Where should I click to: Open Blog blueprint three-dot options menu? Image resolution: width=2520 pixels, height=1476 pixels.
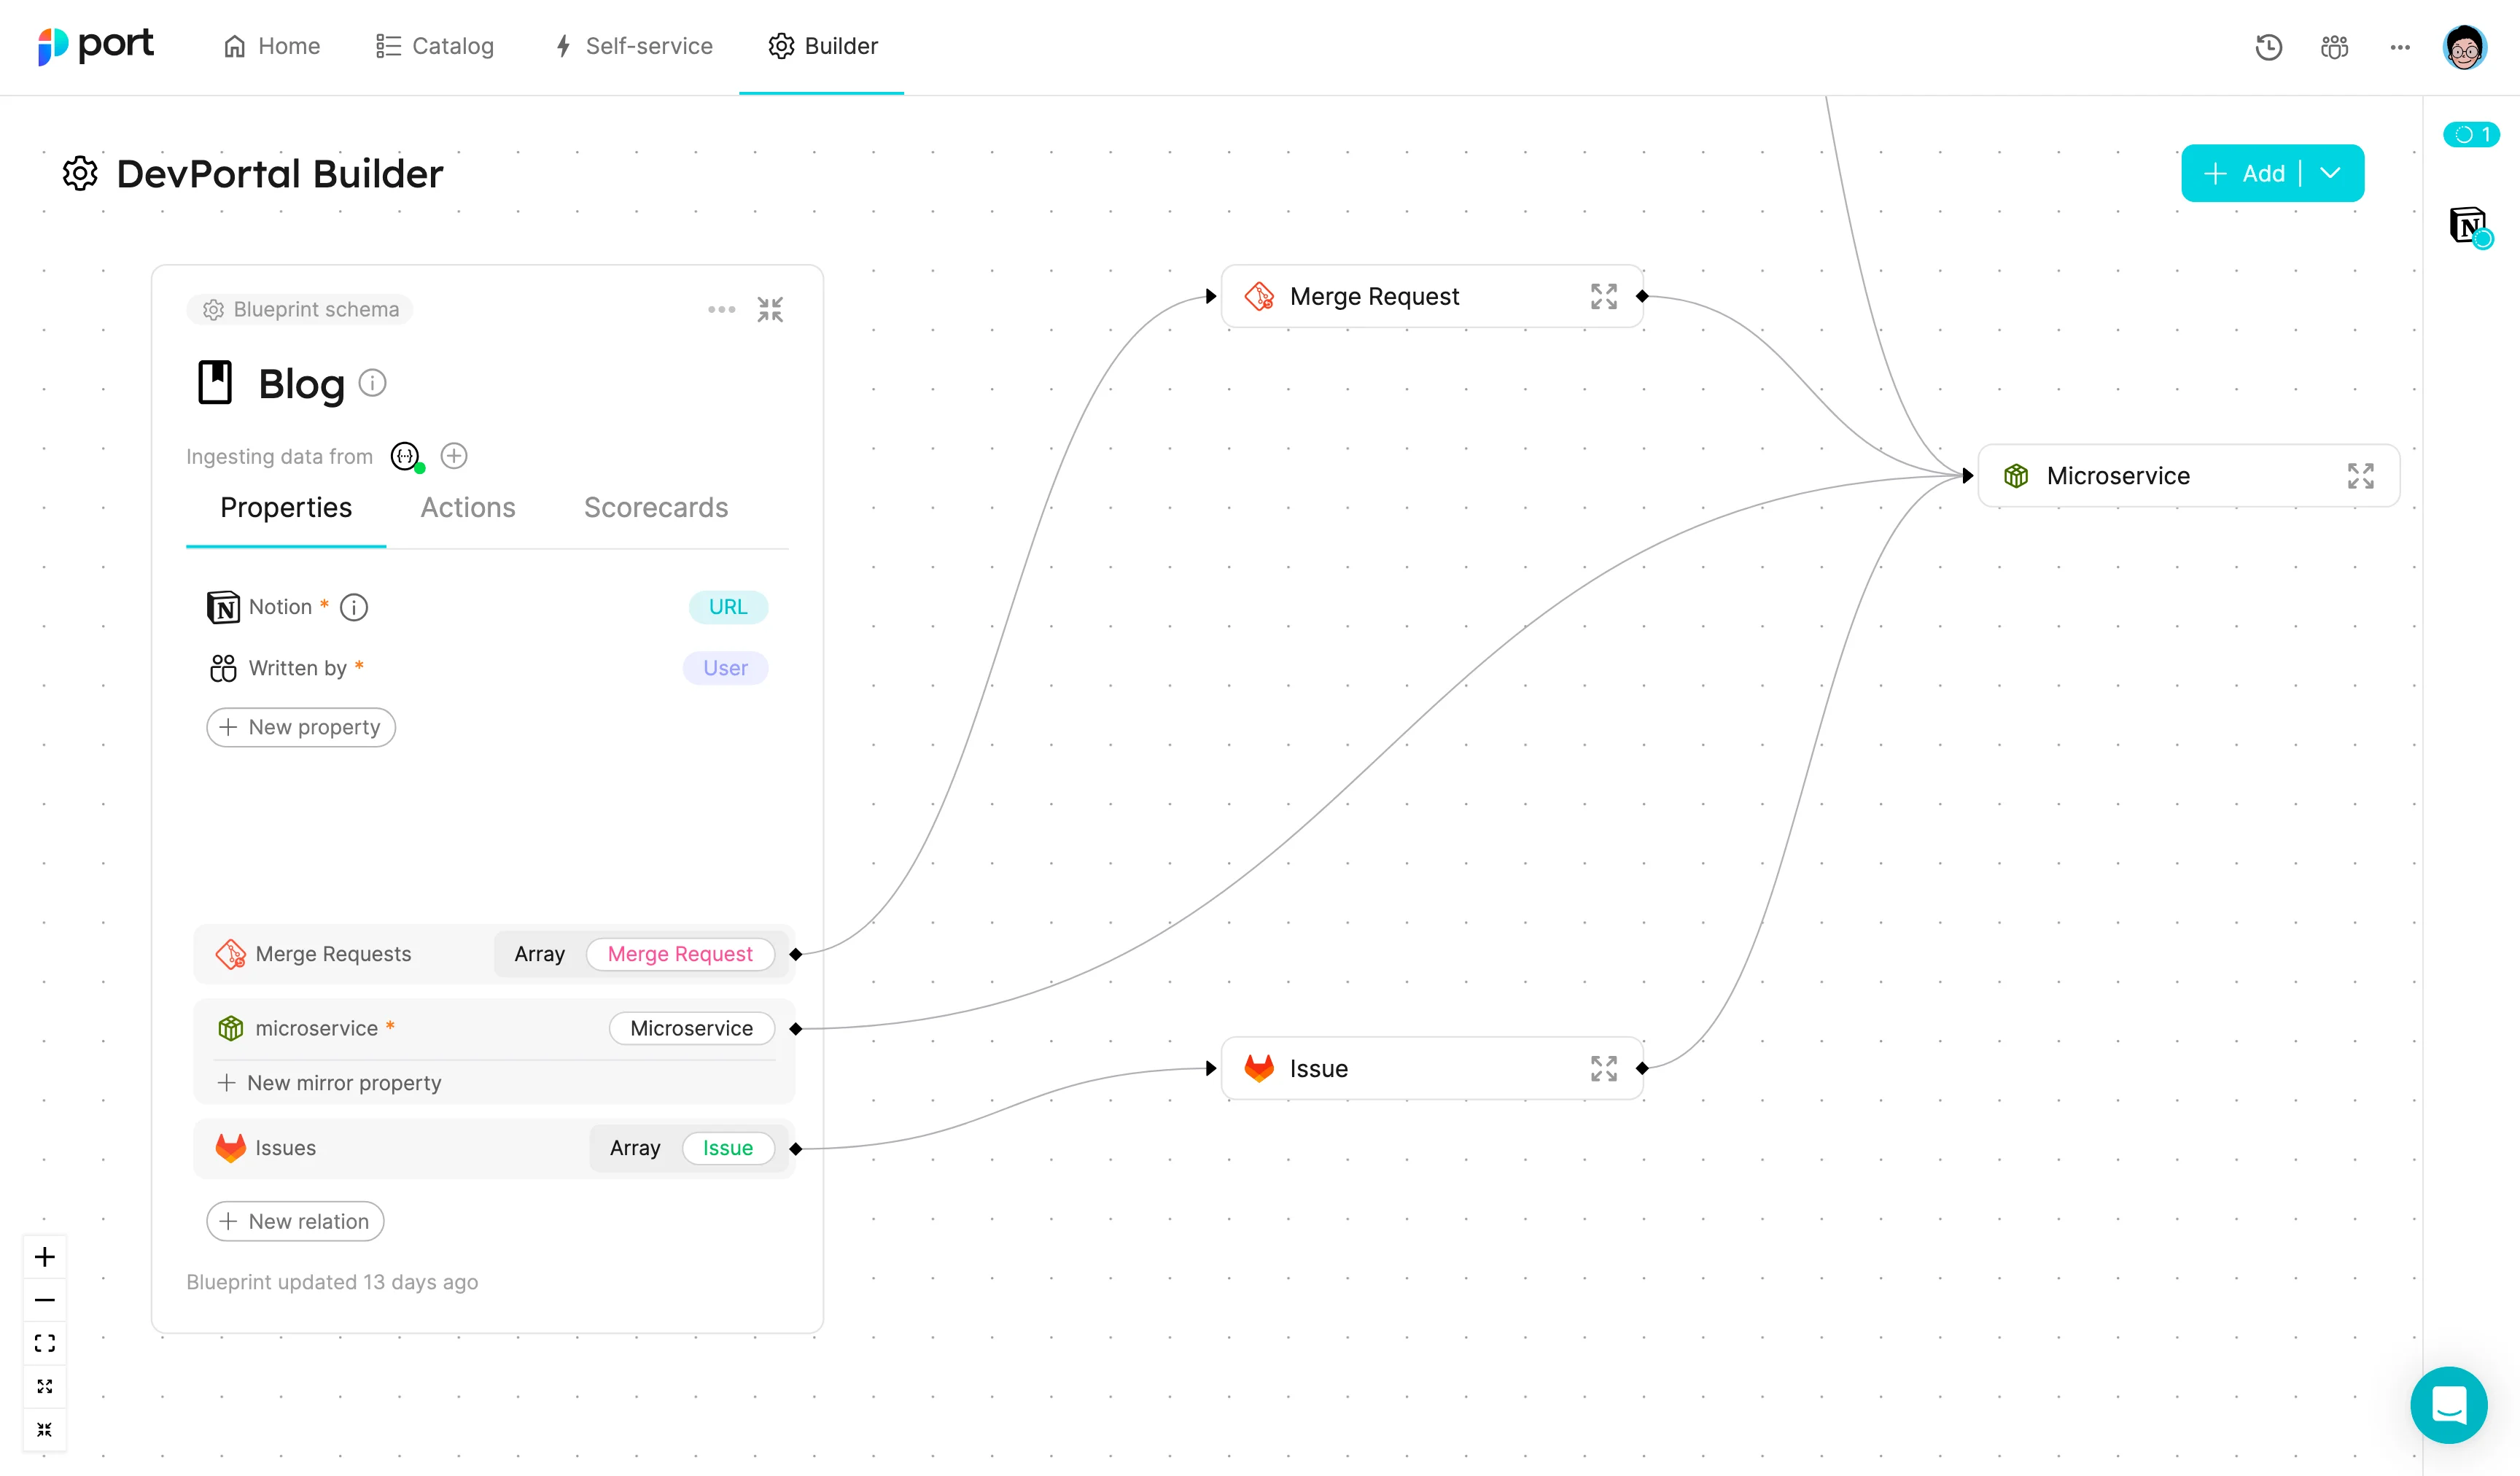pyautogui.click(x=721, y=310)
